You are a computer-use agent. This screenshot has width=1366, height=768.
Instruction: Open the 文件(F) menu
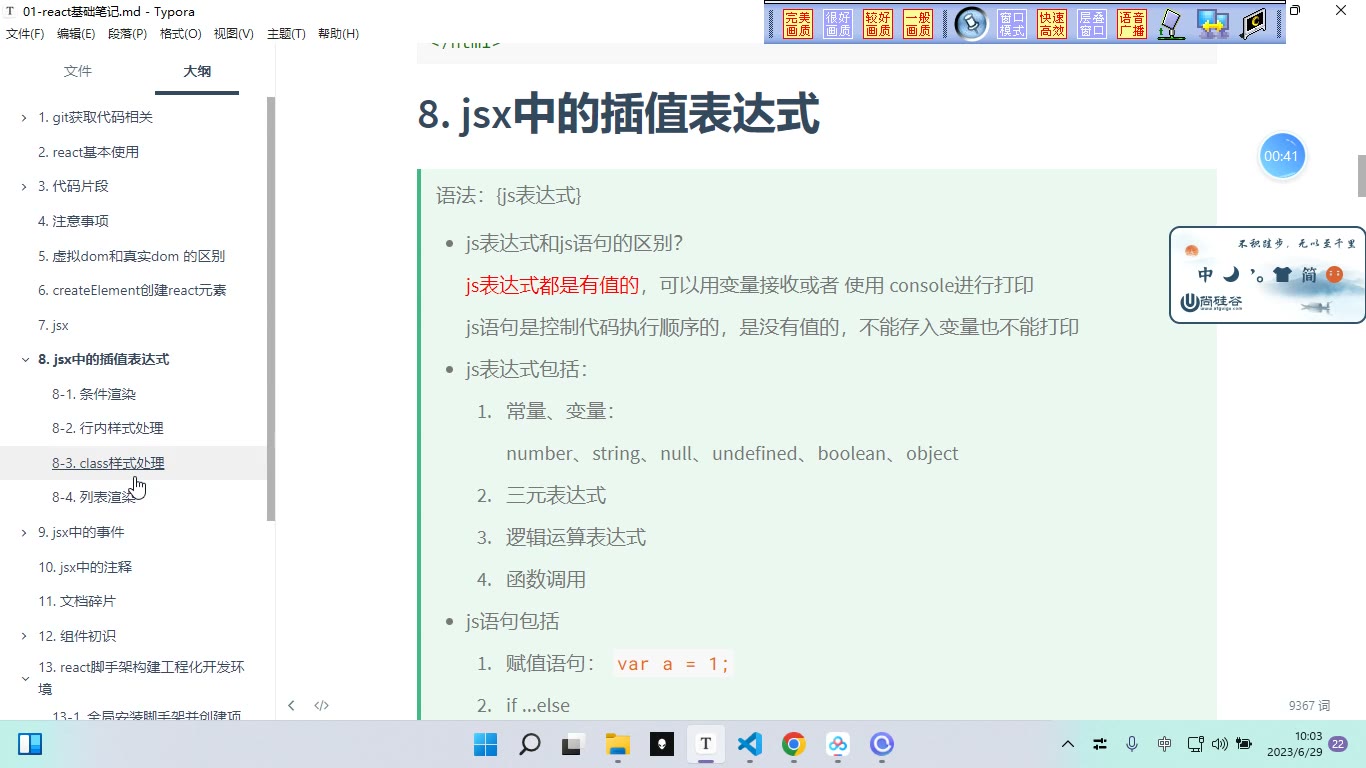(x=25, y=34)
